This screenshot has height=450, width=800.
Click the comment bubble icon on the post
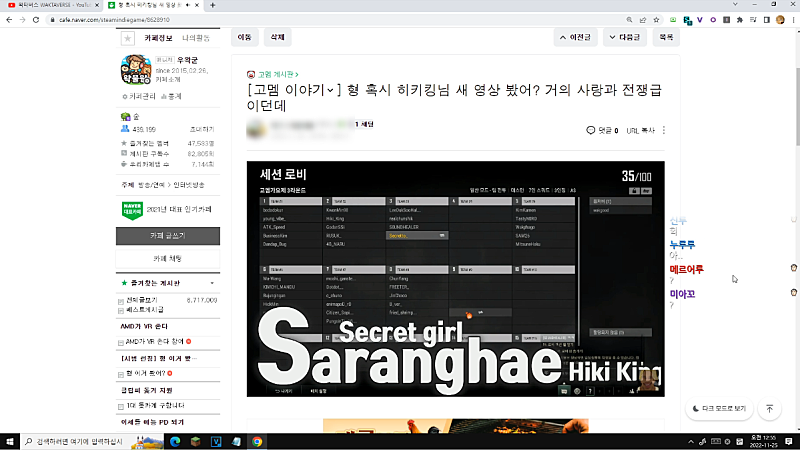tap(591, 130)
